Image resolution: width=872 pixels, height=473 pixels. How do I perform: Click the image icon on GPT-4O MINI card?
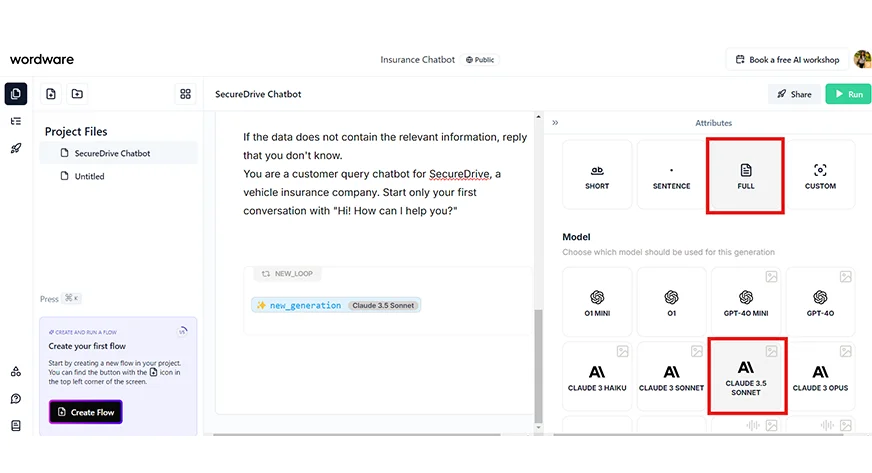click(x=771, y=276)
